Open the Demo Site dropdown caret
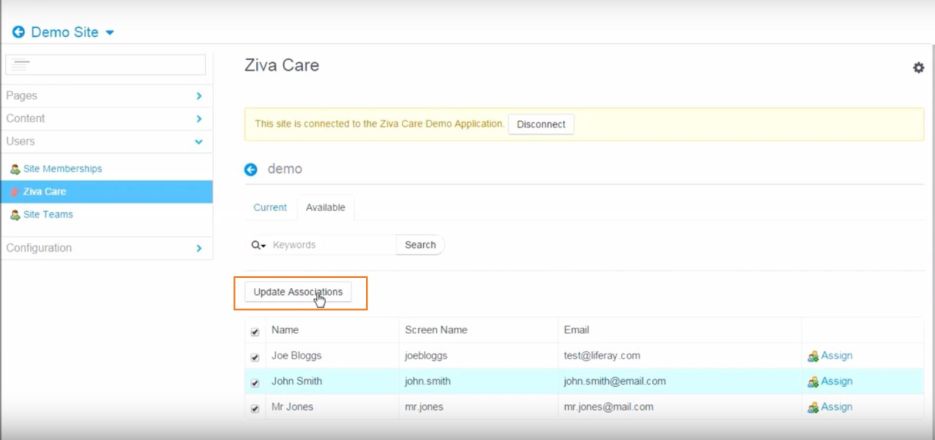Screen dimensions: 935x440 [x=109, y=33]
